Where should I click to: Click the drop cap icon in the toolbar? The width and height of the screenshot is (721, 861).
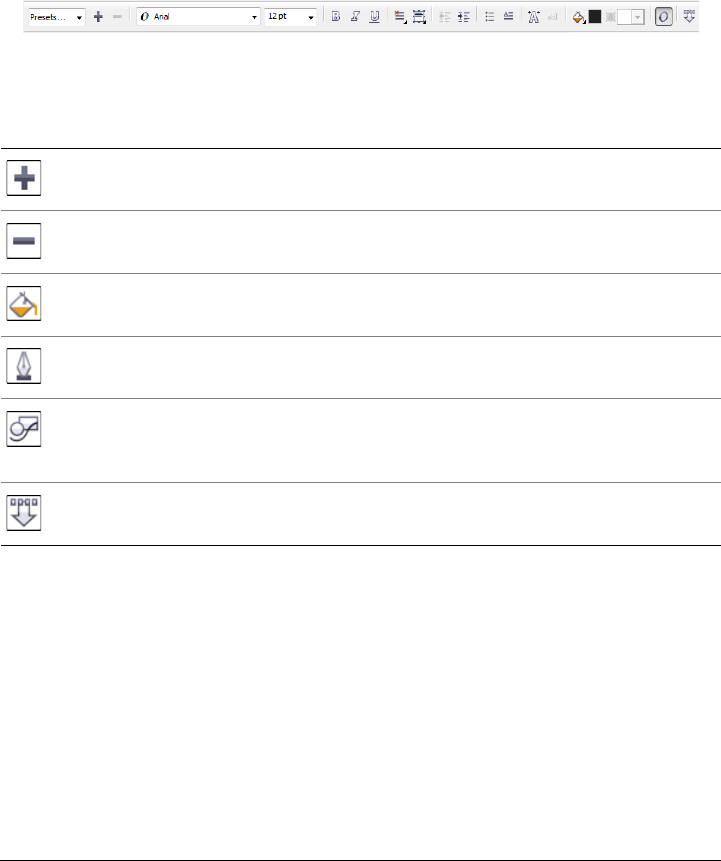click(532, 17)
